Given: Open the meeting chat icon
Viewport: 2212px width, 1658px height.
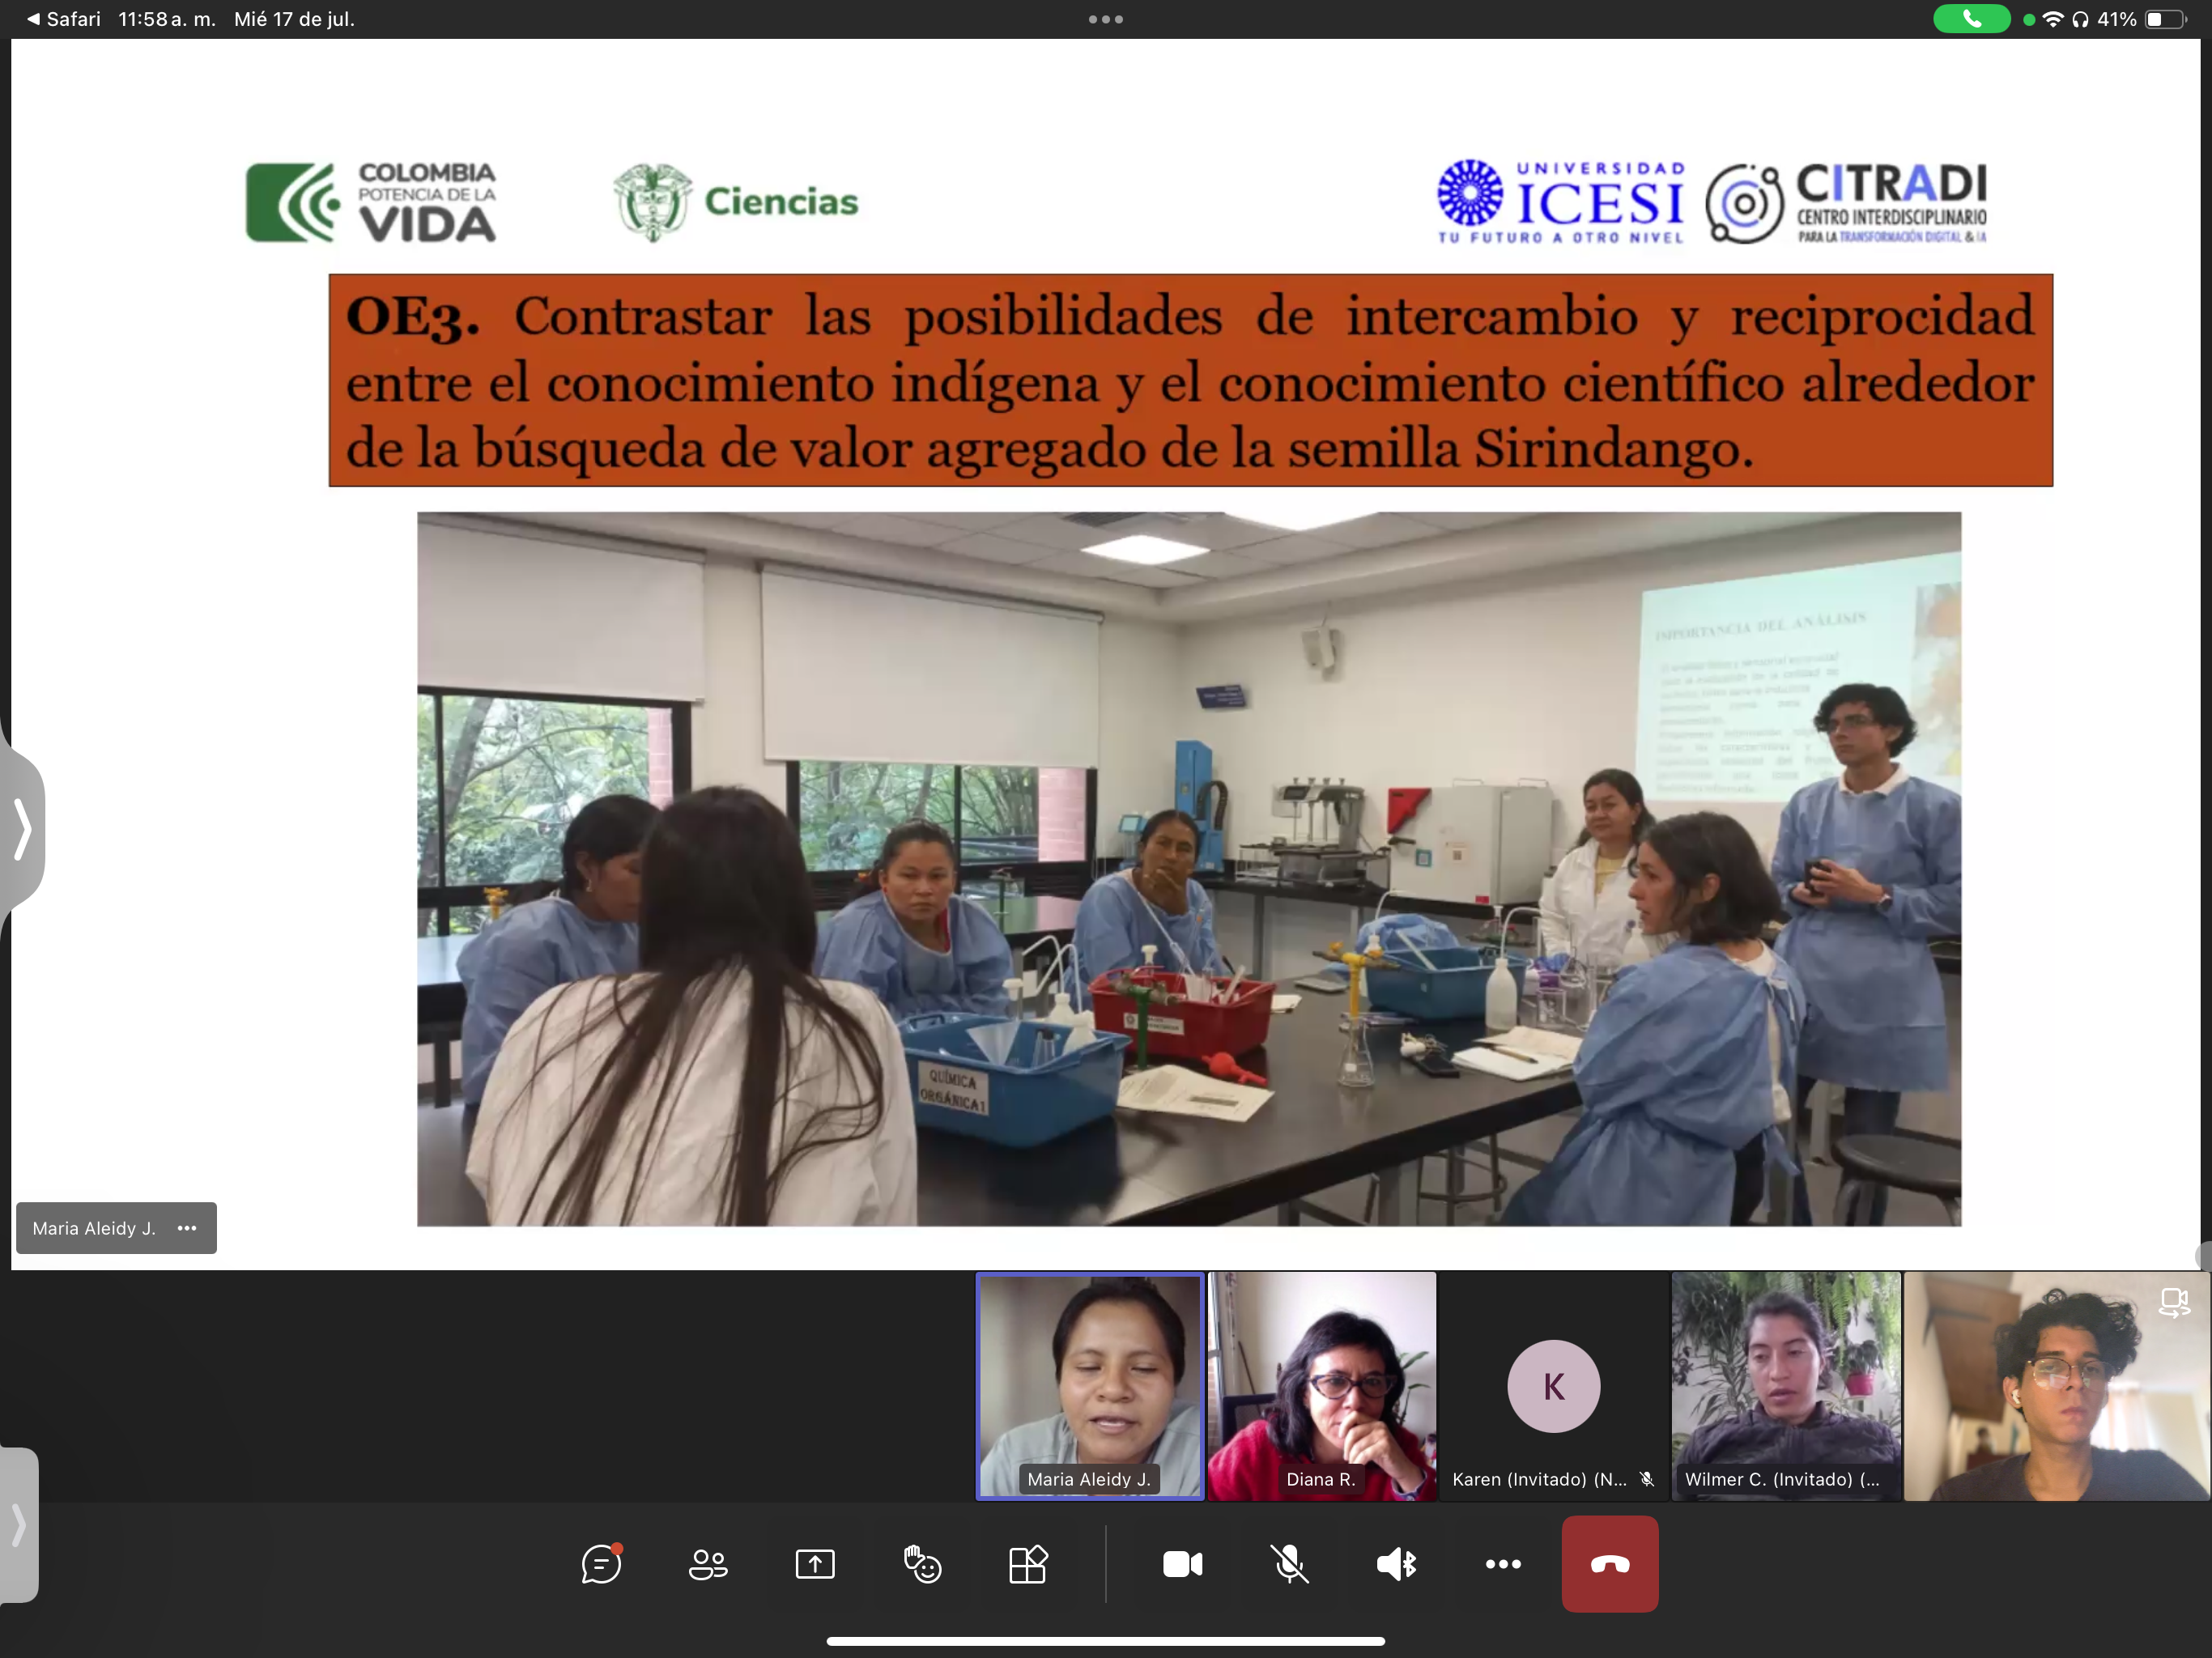Looking at the screenshot, I should tap(601, 1564).
